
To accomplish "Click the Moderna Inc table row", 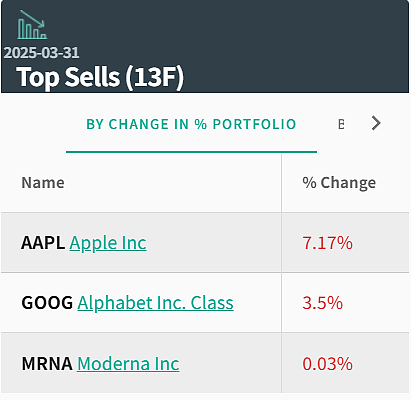I will pos(205,363).
